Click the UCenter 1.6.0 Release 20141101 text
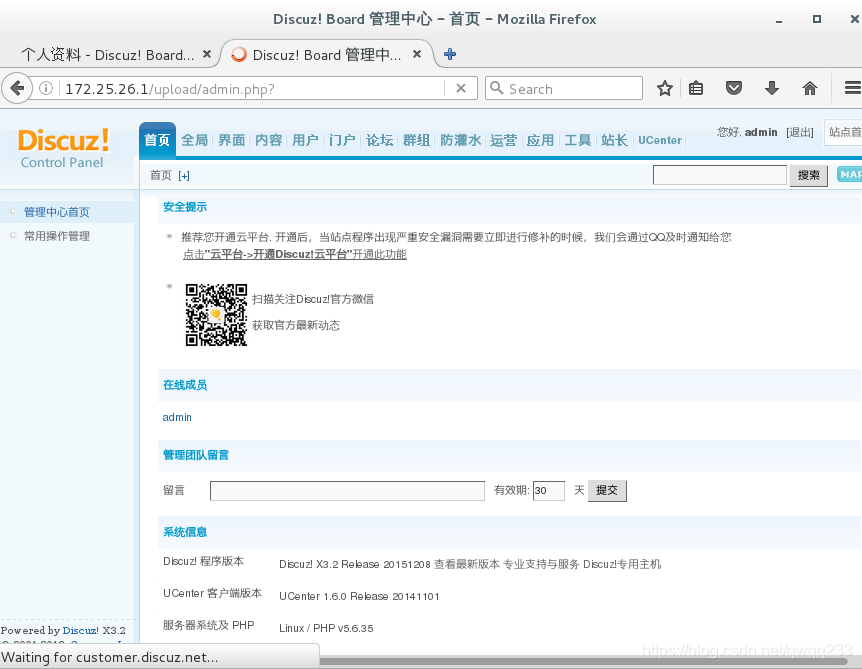 click(x=359, y=596)
